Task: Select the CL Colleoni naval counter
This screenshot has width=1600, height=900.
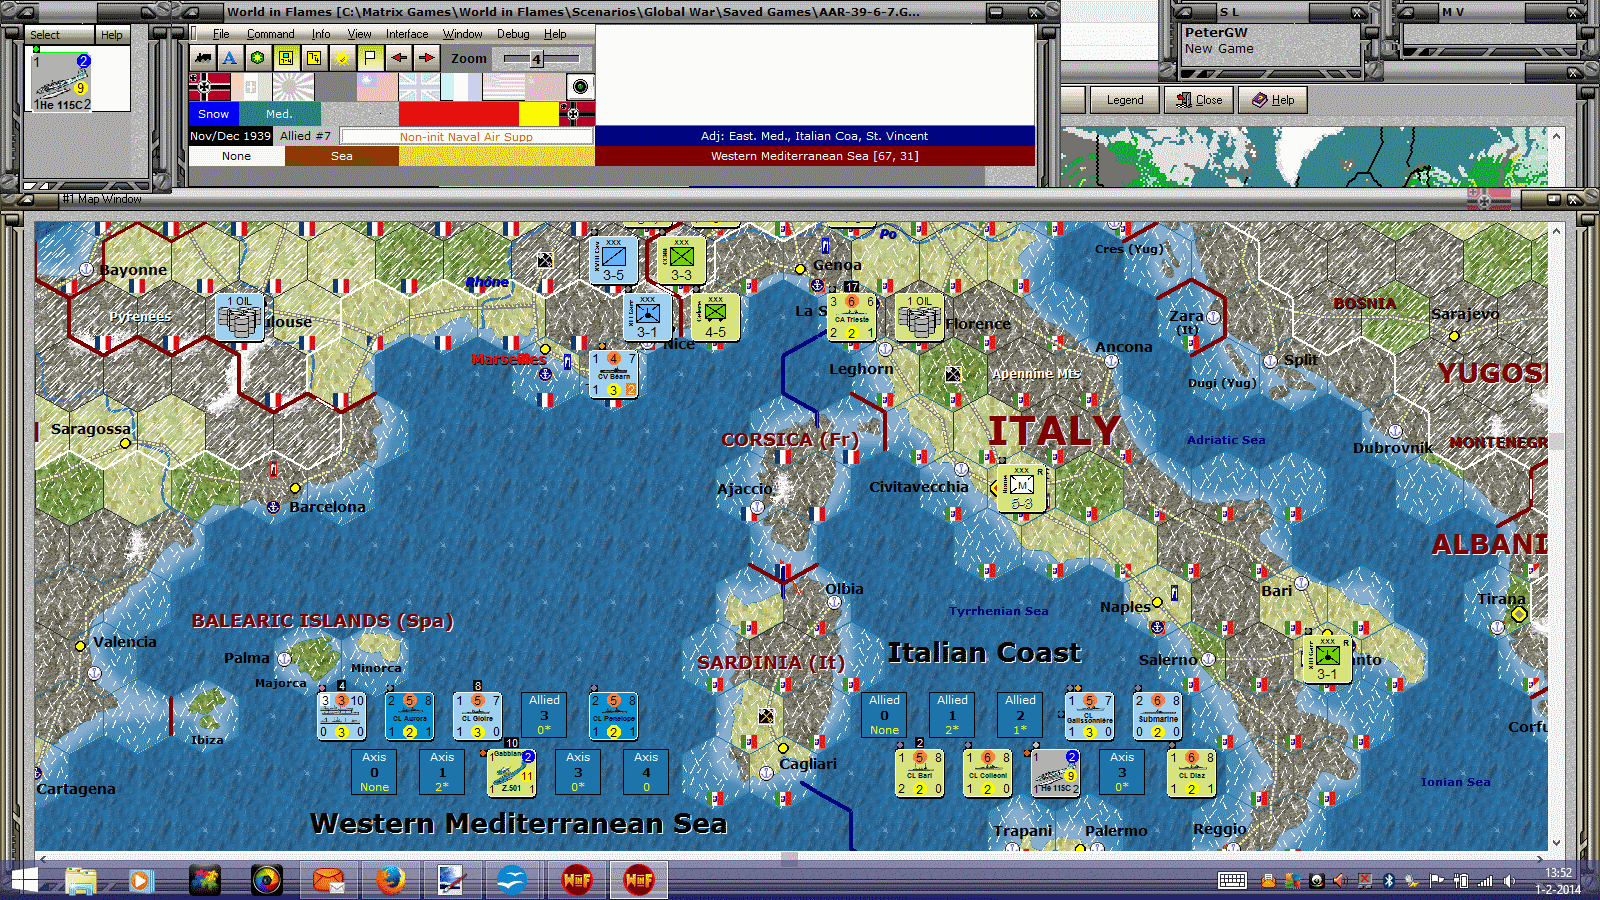Action: pyautogui.click(x=987, y=773)
